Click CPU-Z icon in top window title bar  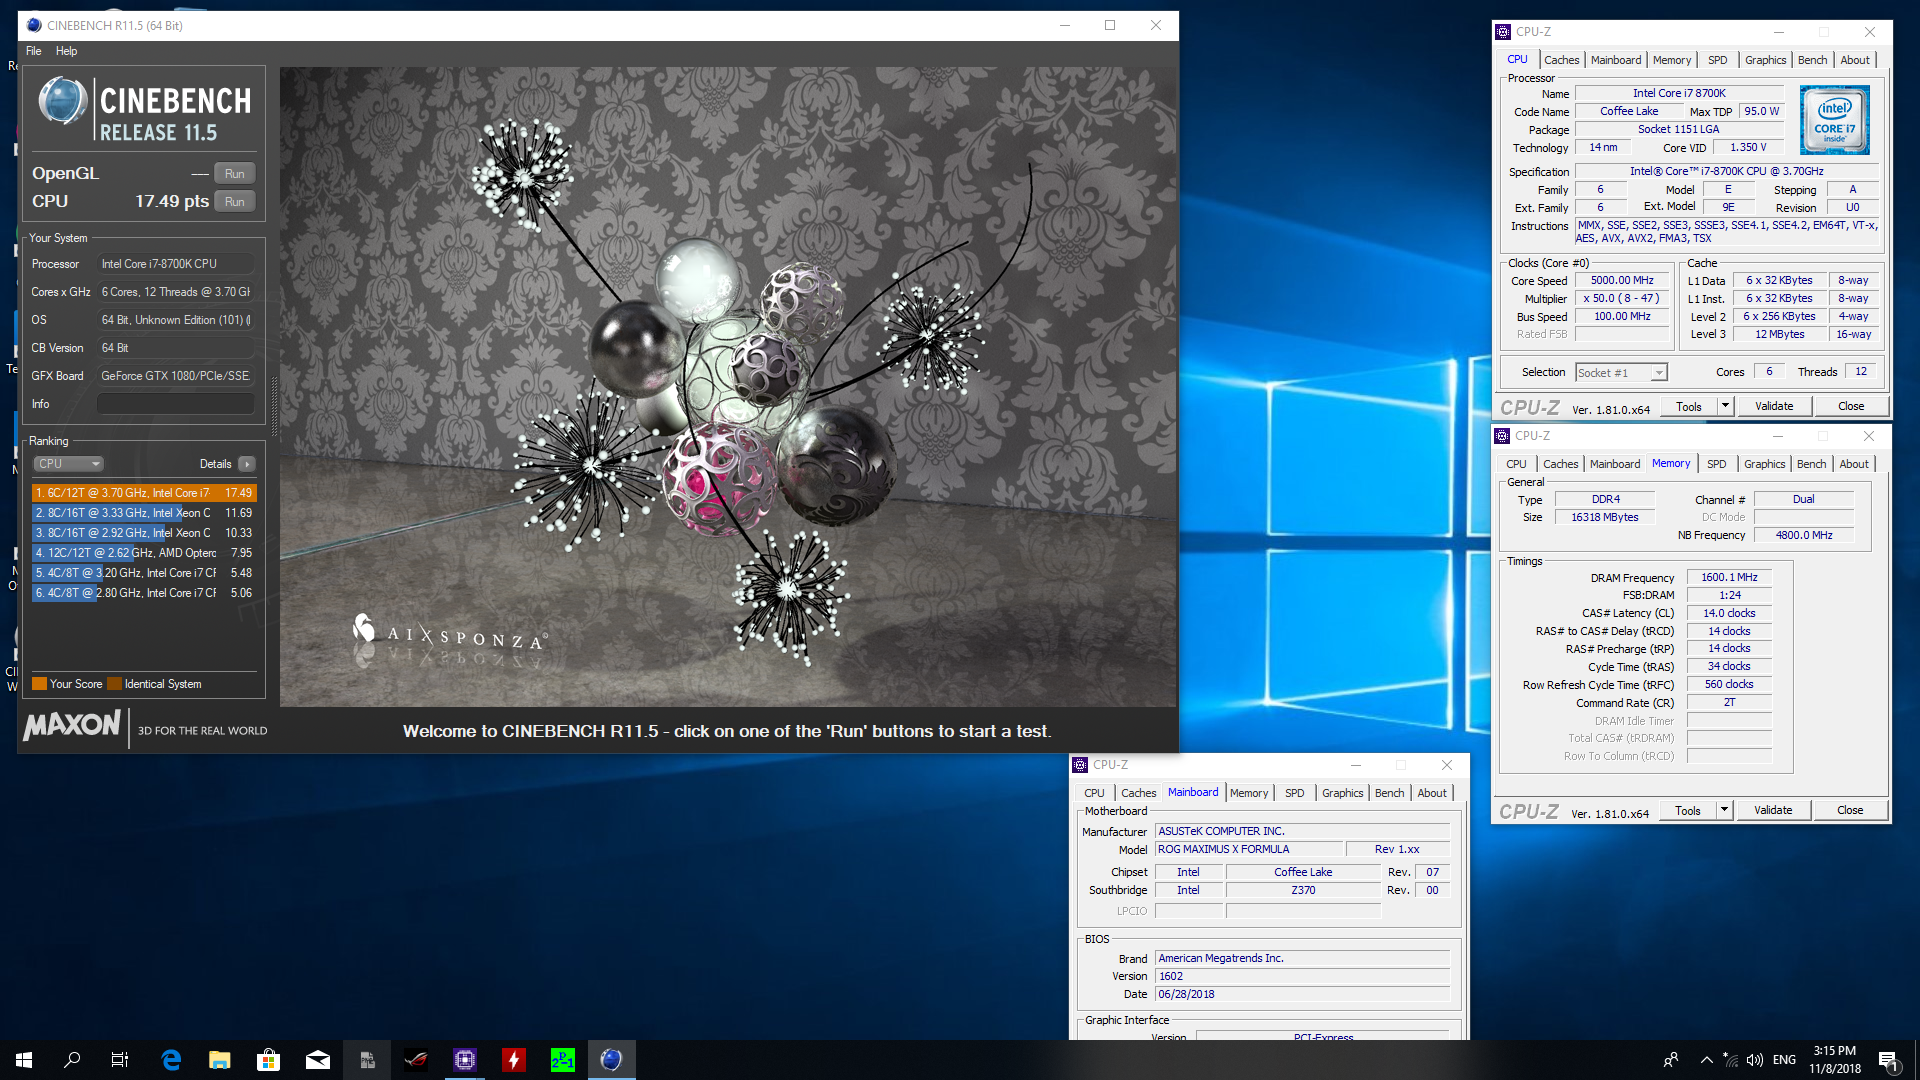click(1503, 32)
